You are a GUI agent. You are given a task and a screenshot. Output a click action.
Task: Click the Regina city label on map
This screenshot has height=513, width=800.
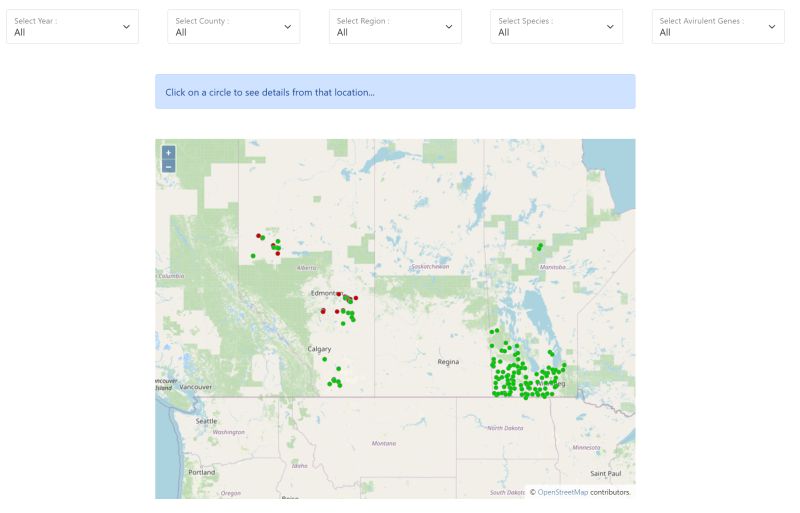[448, 362]
